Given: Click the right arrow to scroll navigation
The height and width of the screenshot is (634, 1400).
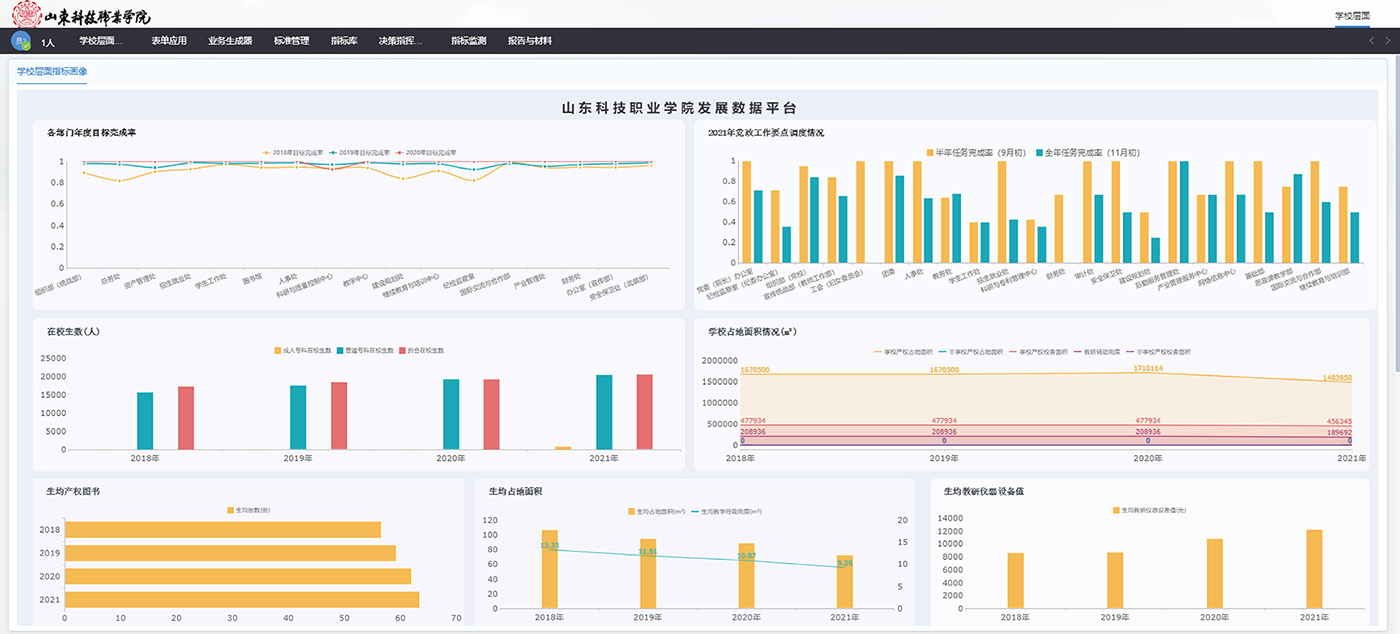Looking at the screenshot, I should 1389,41.
